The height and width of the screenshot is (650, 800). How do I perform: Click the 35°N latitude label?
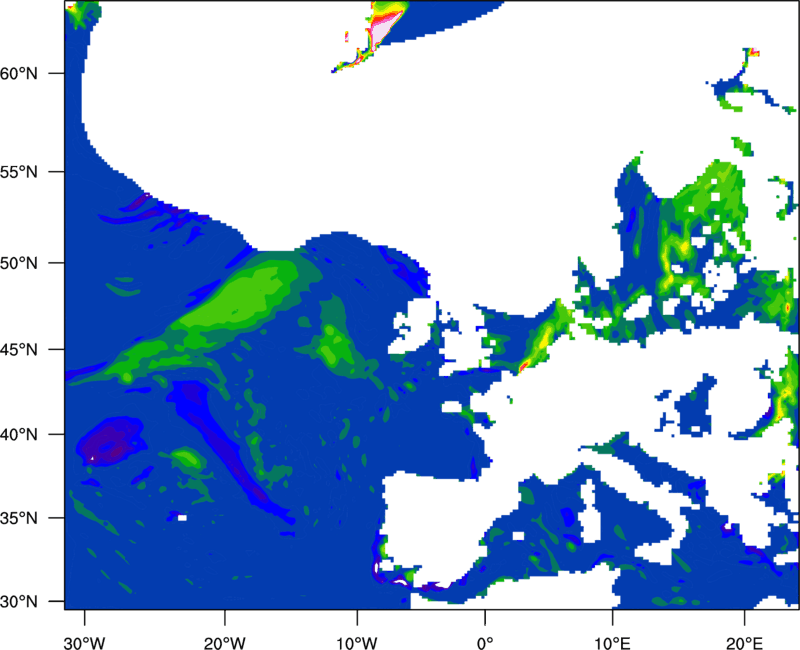point(19,518)
